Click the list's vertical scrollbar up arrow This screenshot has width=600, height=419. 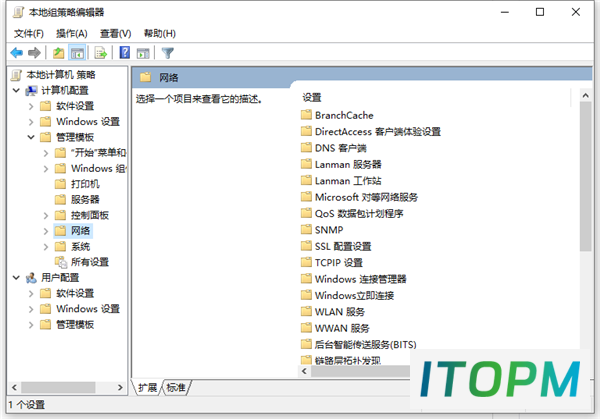point(585,95)
